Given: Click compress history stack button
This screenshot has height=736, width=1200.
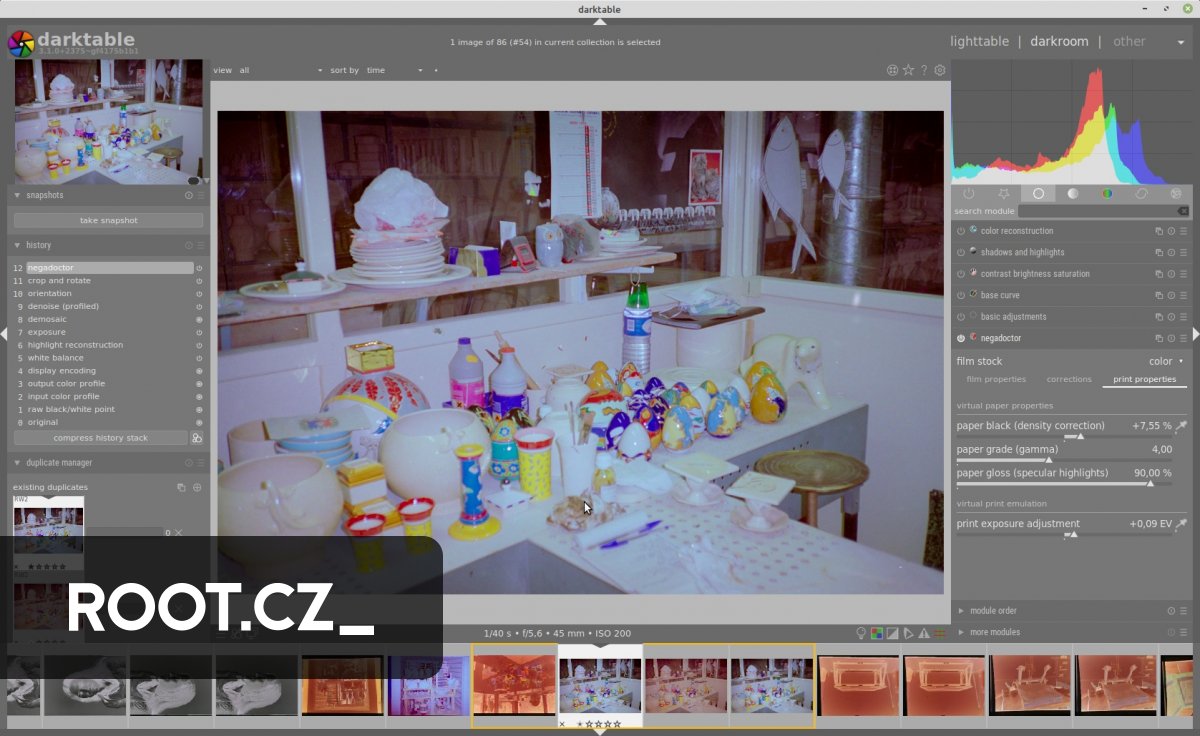Looking at the screenshot, I should [100, 438].
